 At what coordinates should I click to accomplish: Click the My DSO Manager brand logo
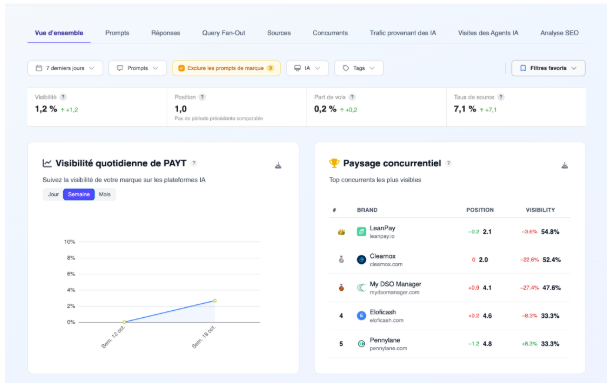(x=361, y=288)
